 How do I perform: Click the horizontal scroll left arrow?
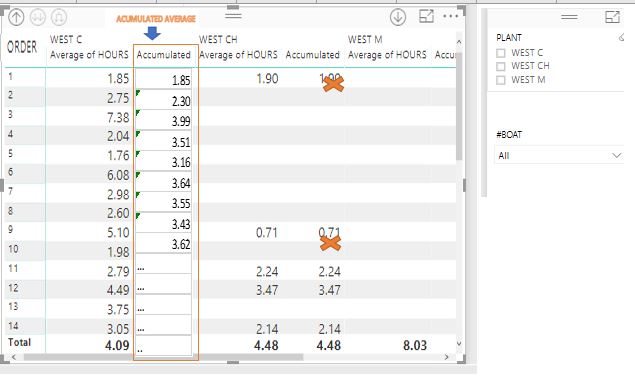(14, 357)
